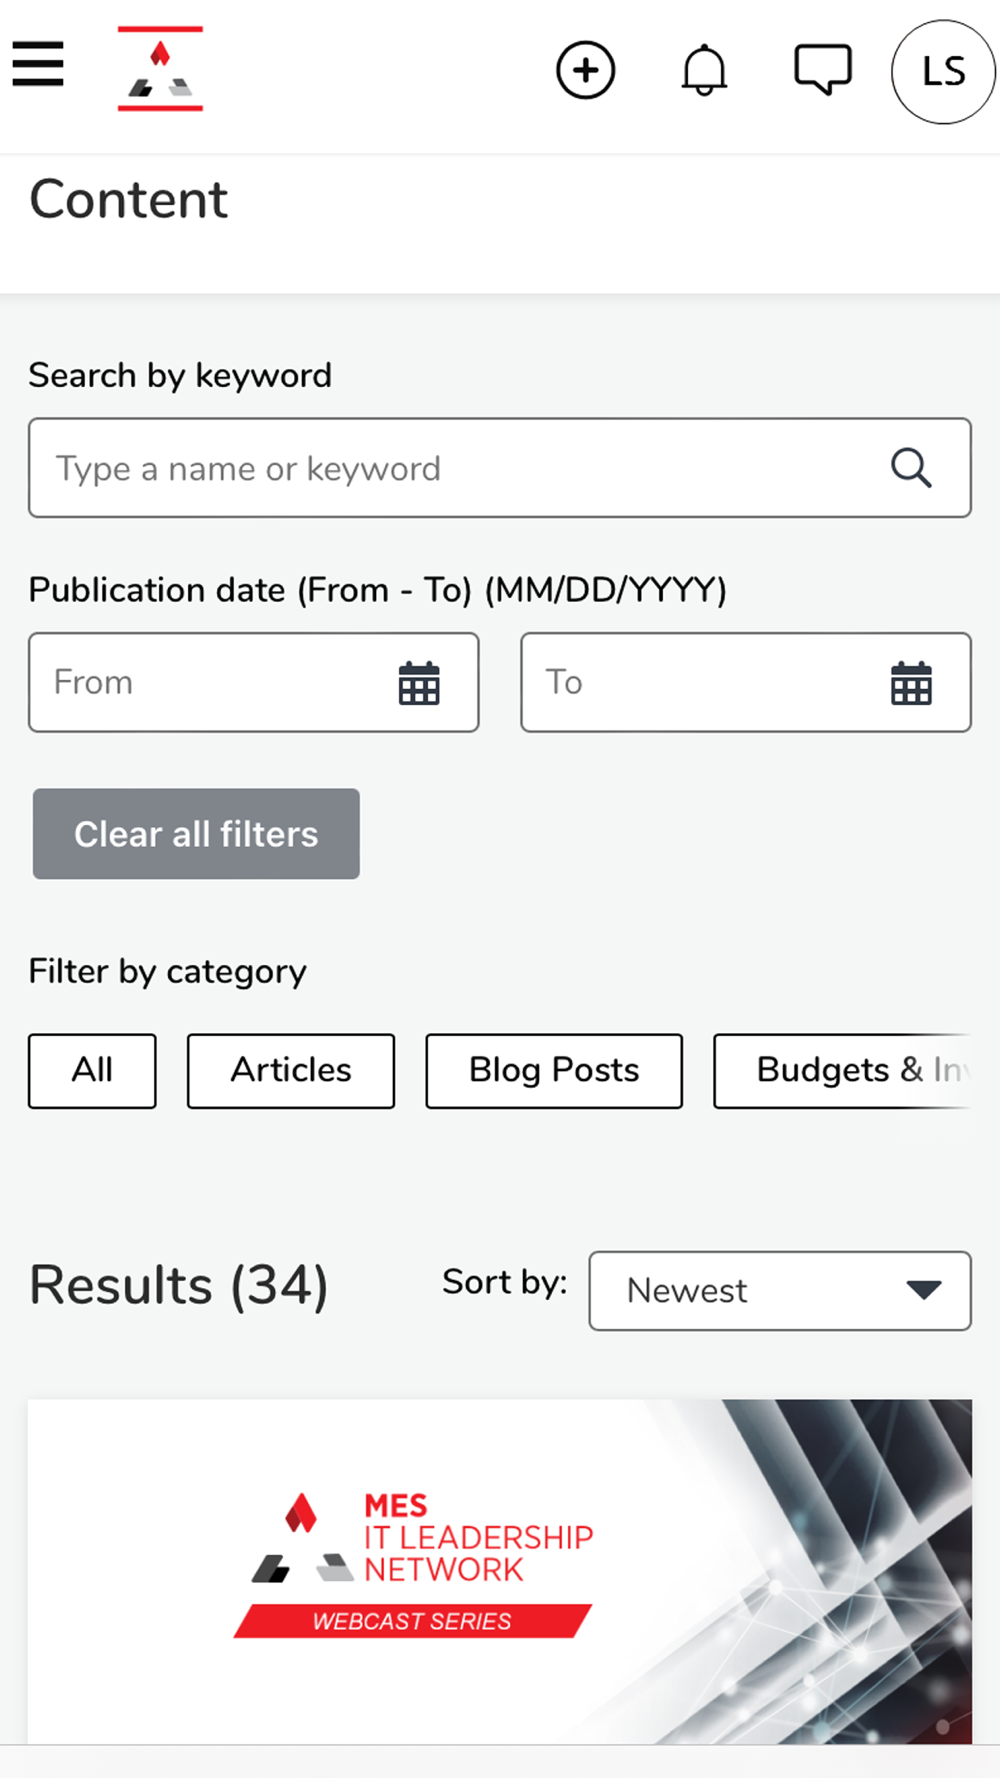Click the keyword search magnifier icon

(911, 468)
